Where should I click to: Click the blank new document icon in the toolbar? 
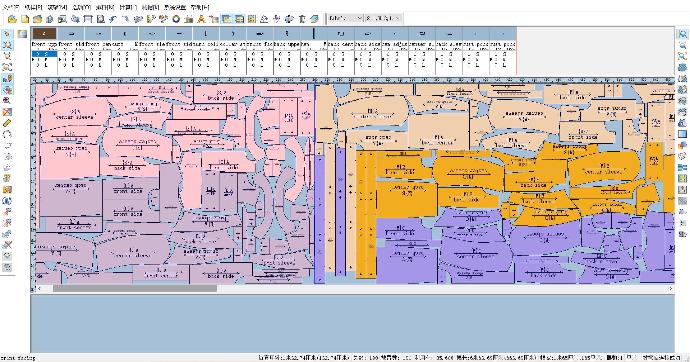pyautogui.click(x=25, y=18)
